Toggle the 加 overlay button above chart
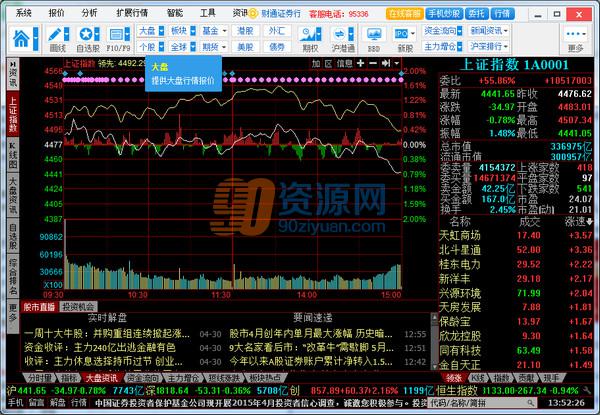Image resolution: width=600 pixels, height=415 pixels. 316,63
